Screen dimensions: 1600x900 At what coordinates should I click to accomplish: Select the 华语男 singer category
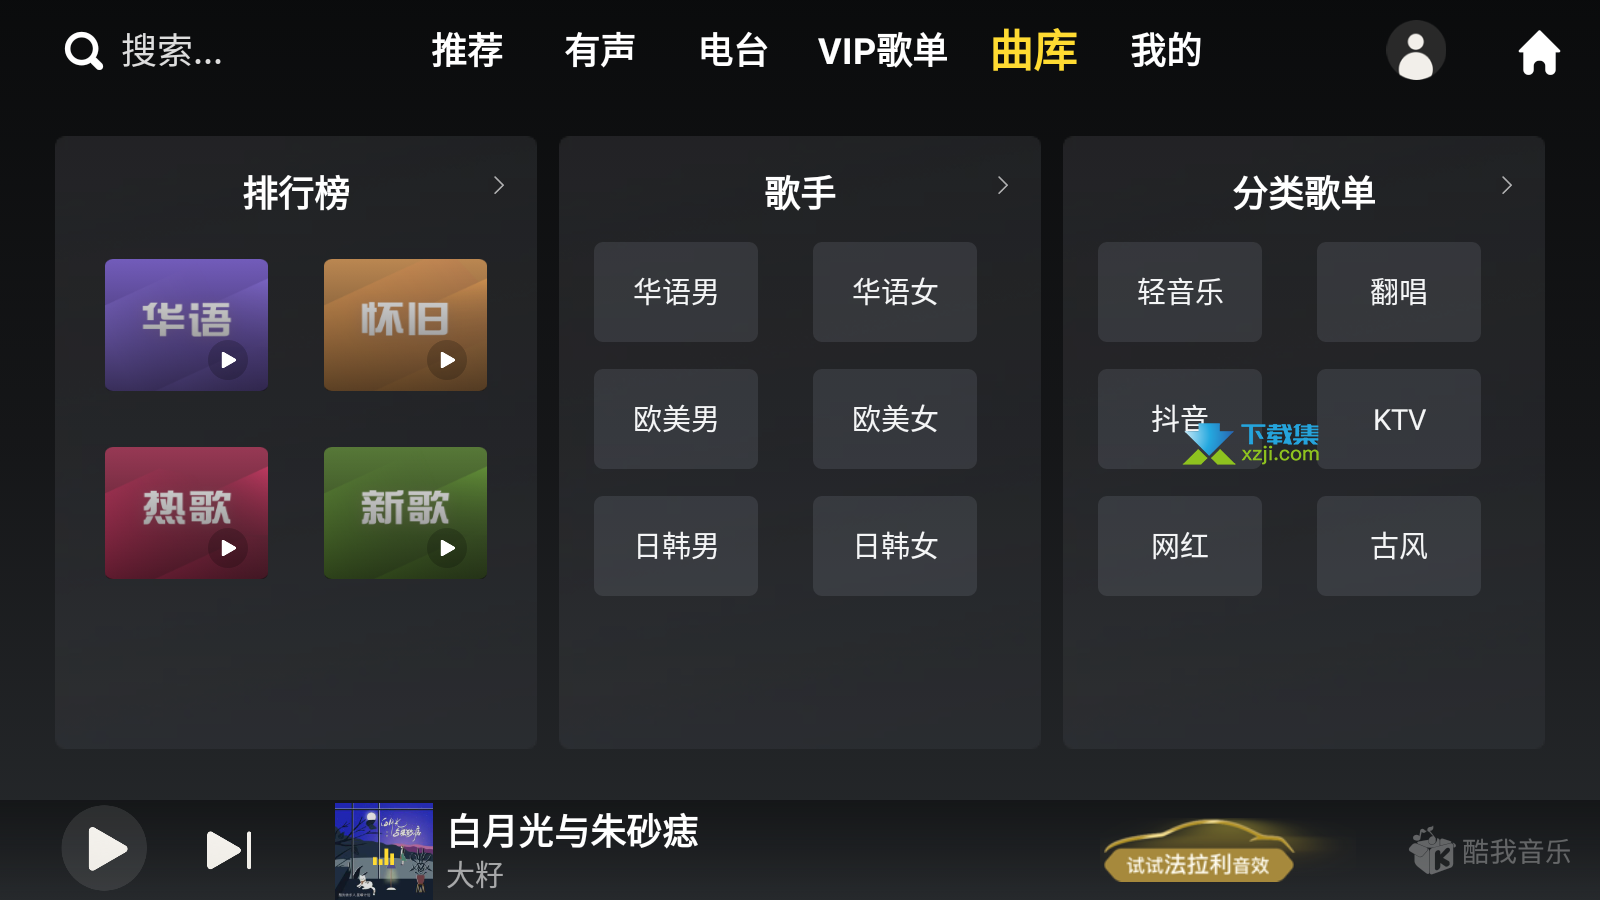676,292
